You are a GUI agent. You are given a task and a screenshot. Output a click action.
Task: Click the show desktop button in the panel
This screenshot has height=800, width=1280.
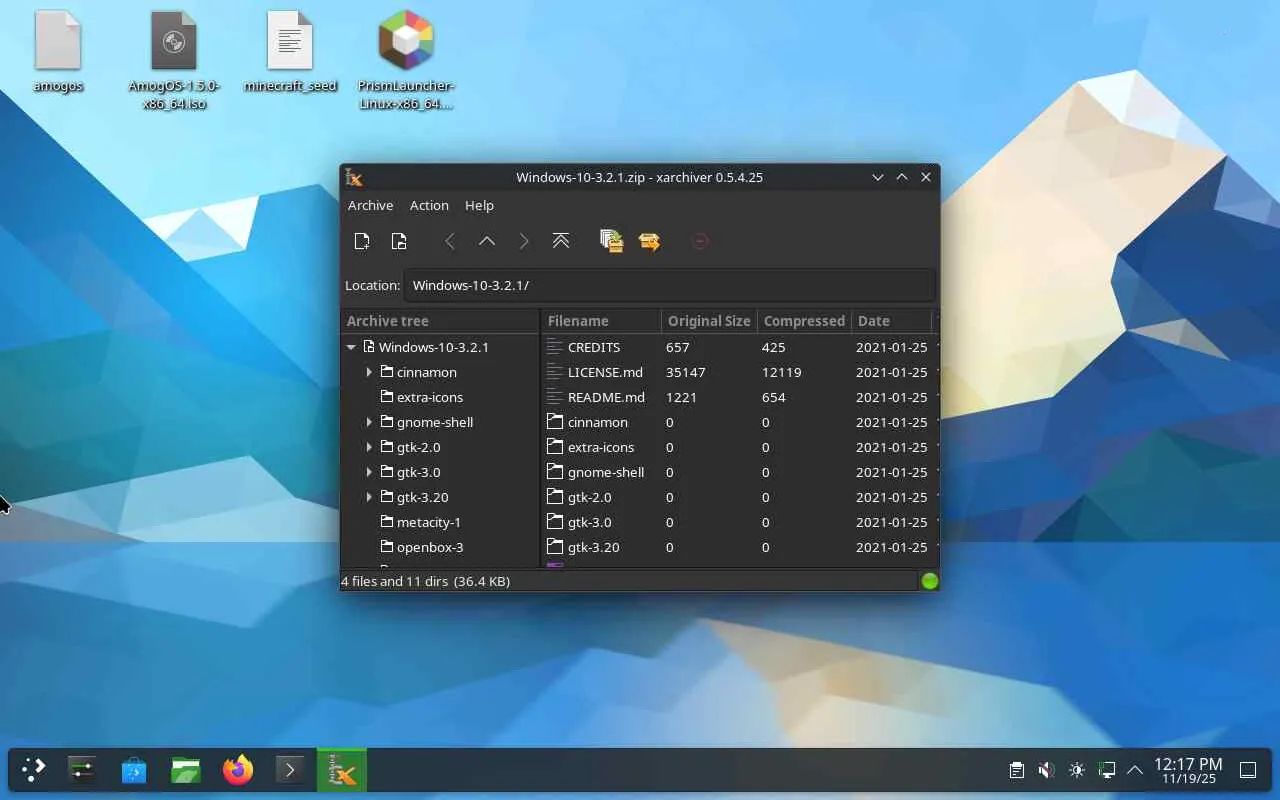[1248, 770]
